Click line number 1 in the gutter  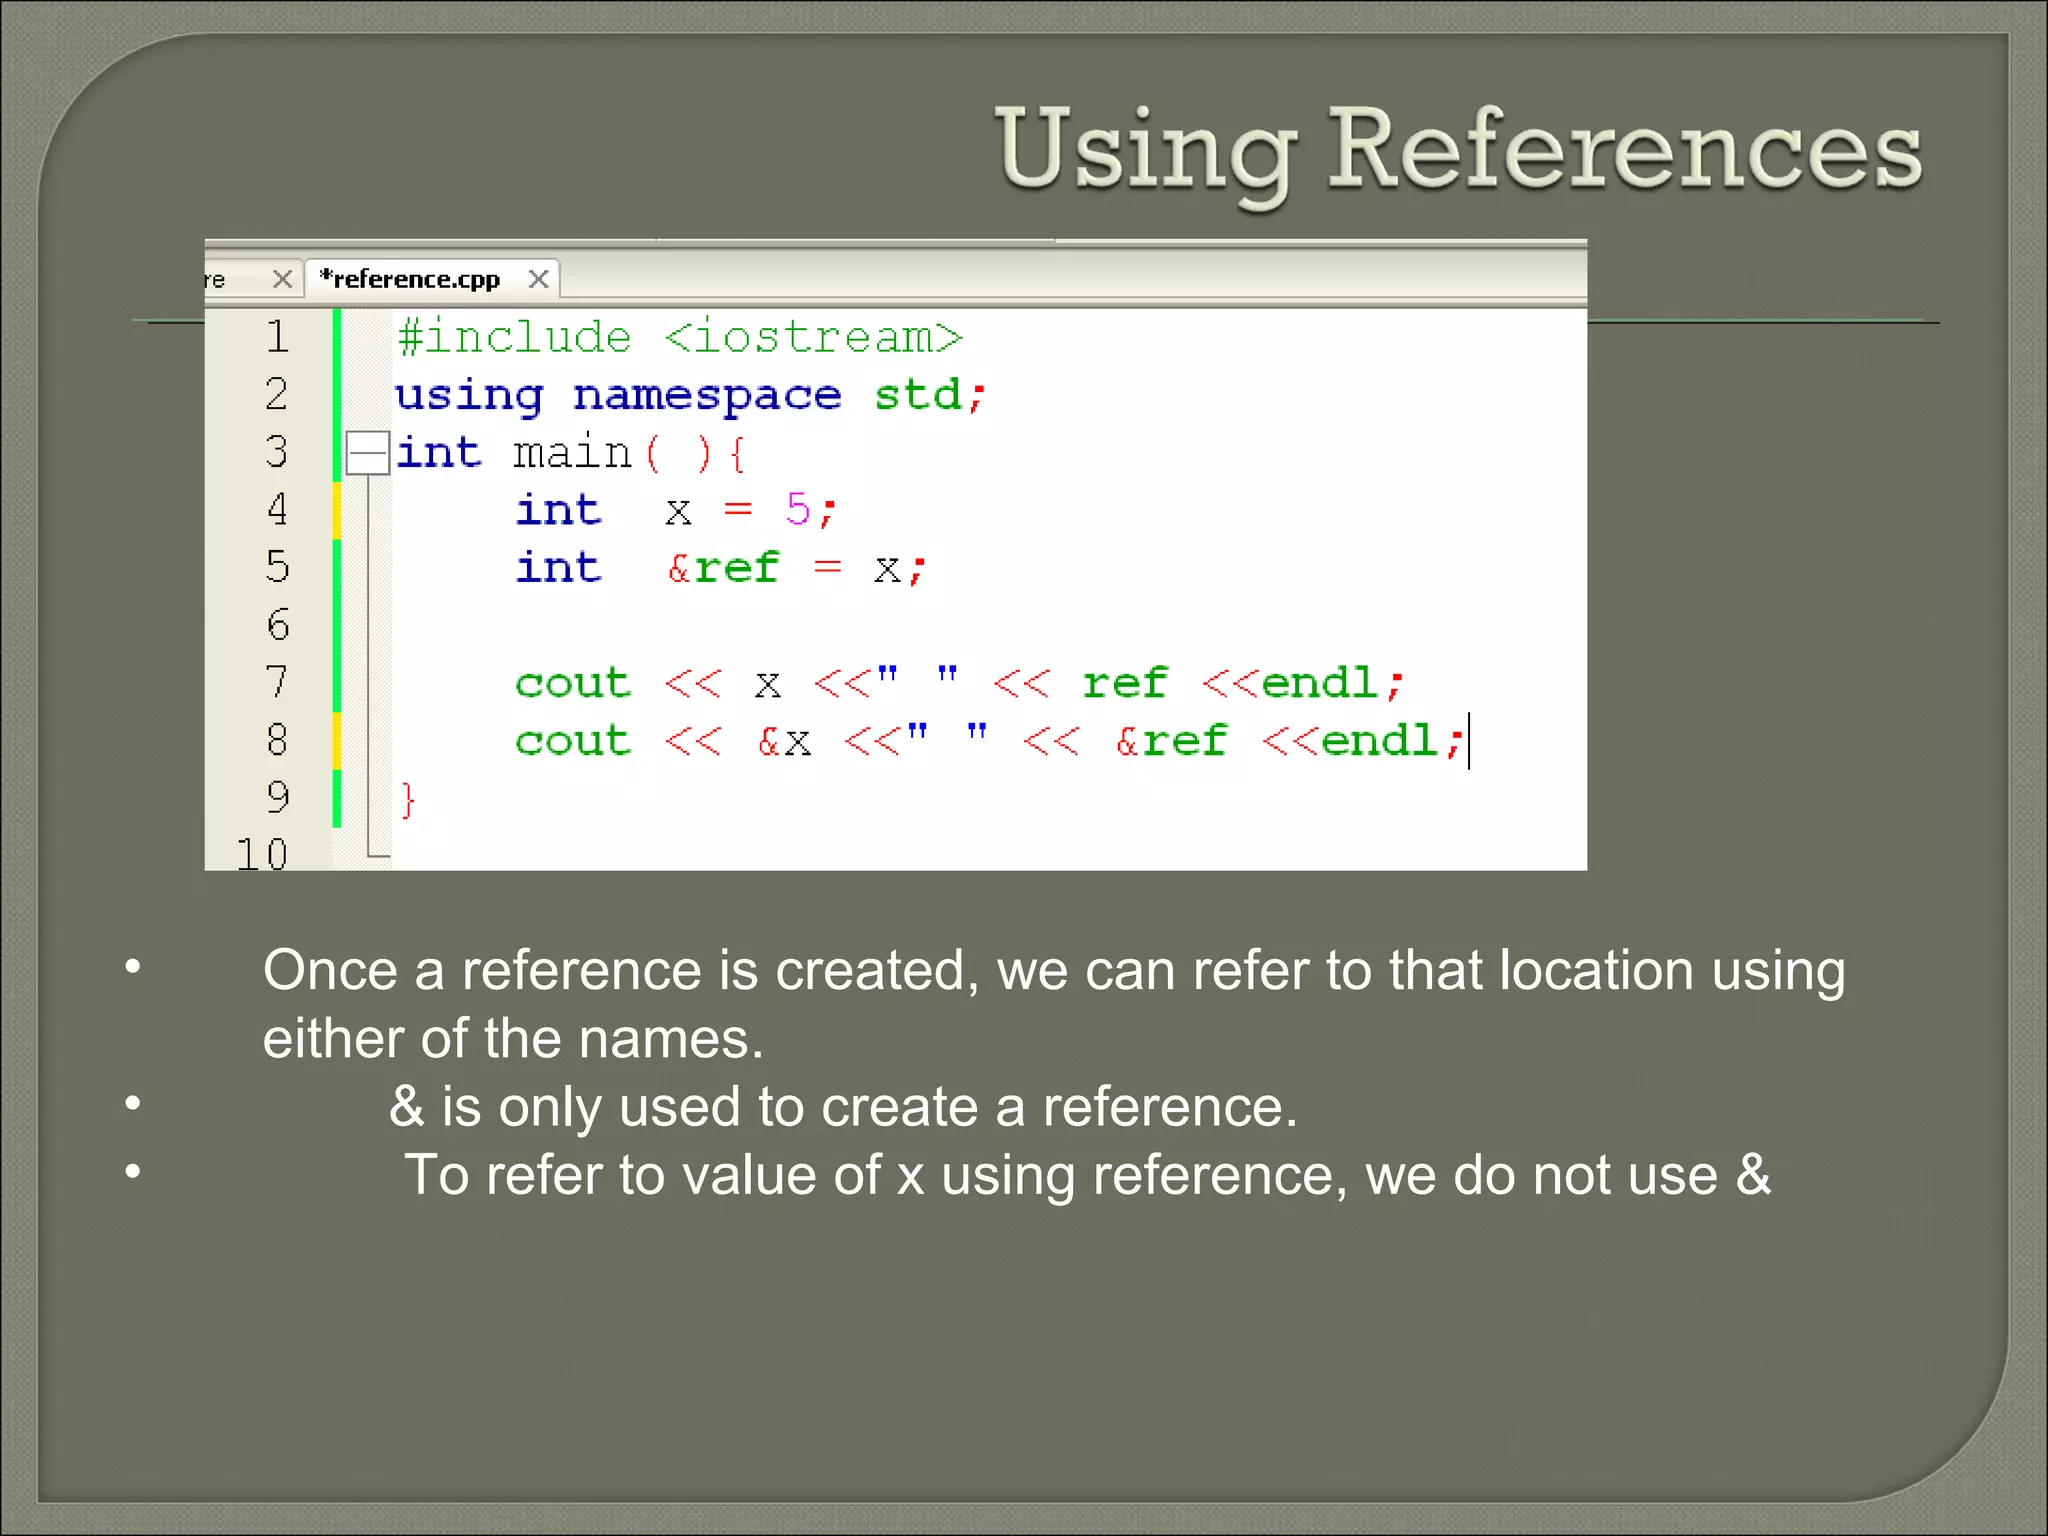pyautogui.click(x=277, y=337)
